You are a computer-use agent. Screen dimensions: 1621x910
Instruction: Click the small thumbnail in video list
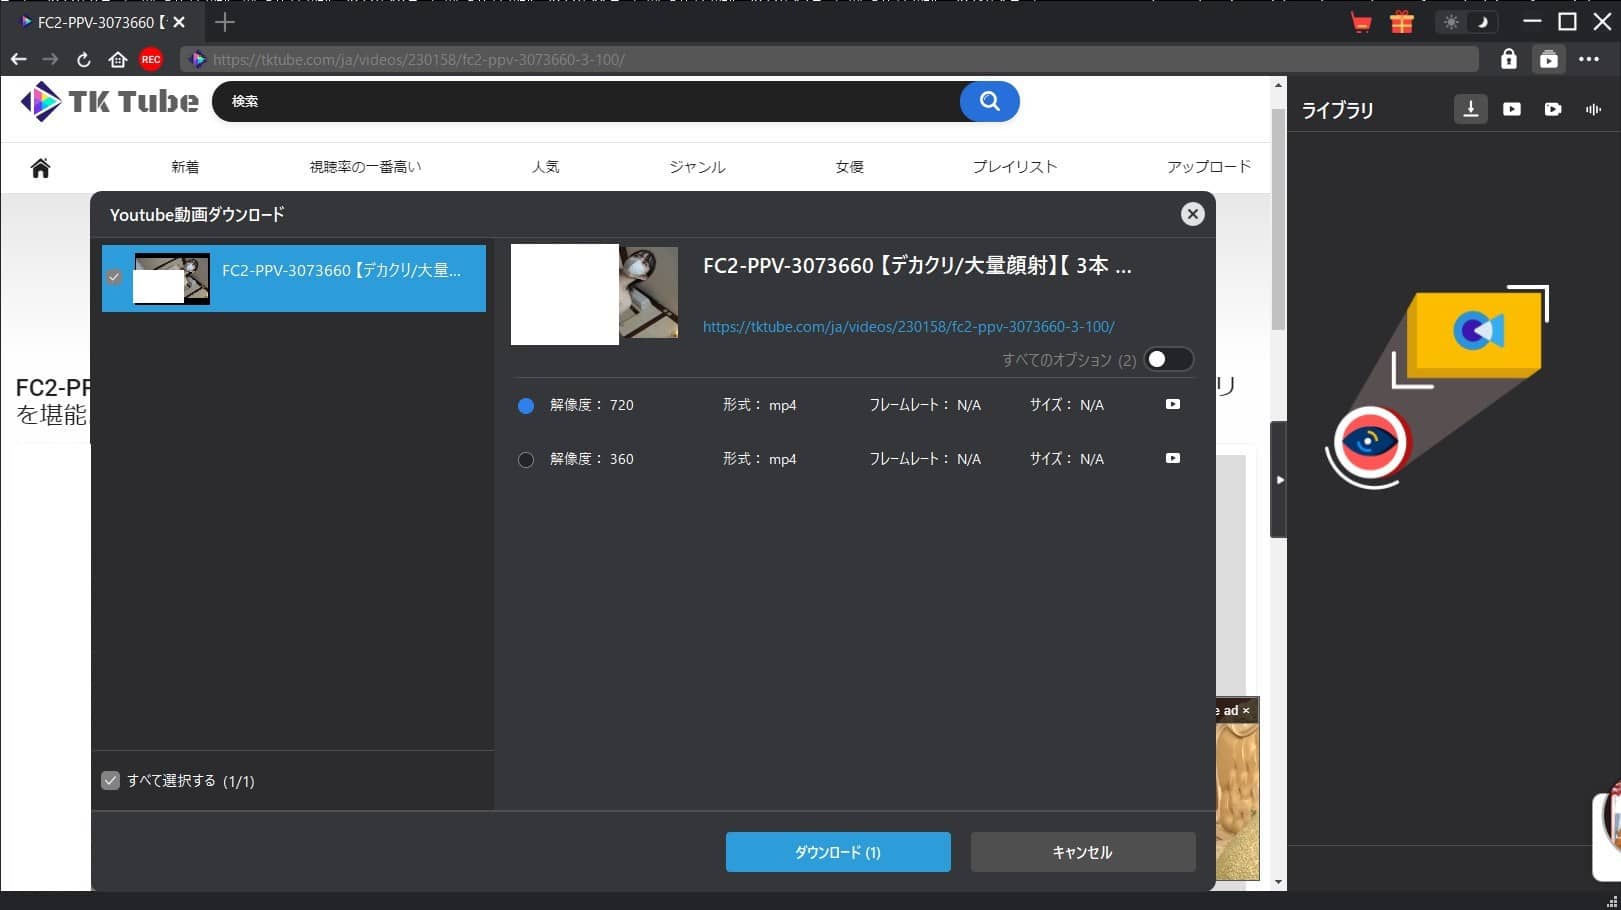(172, 278)
